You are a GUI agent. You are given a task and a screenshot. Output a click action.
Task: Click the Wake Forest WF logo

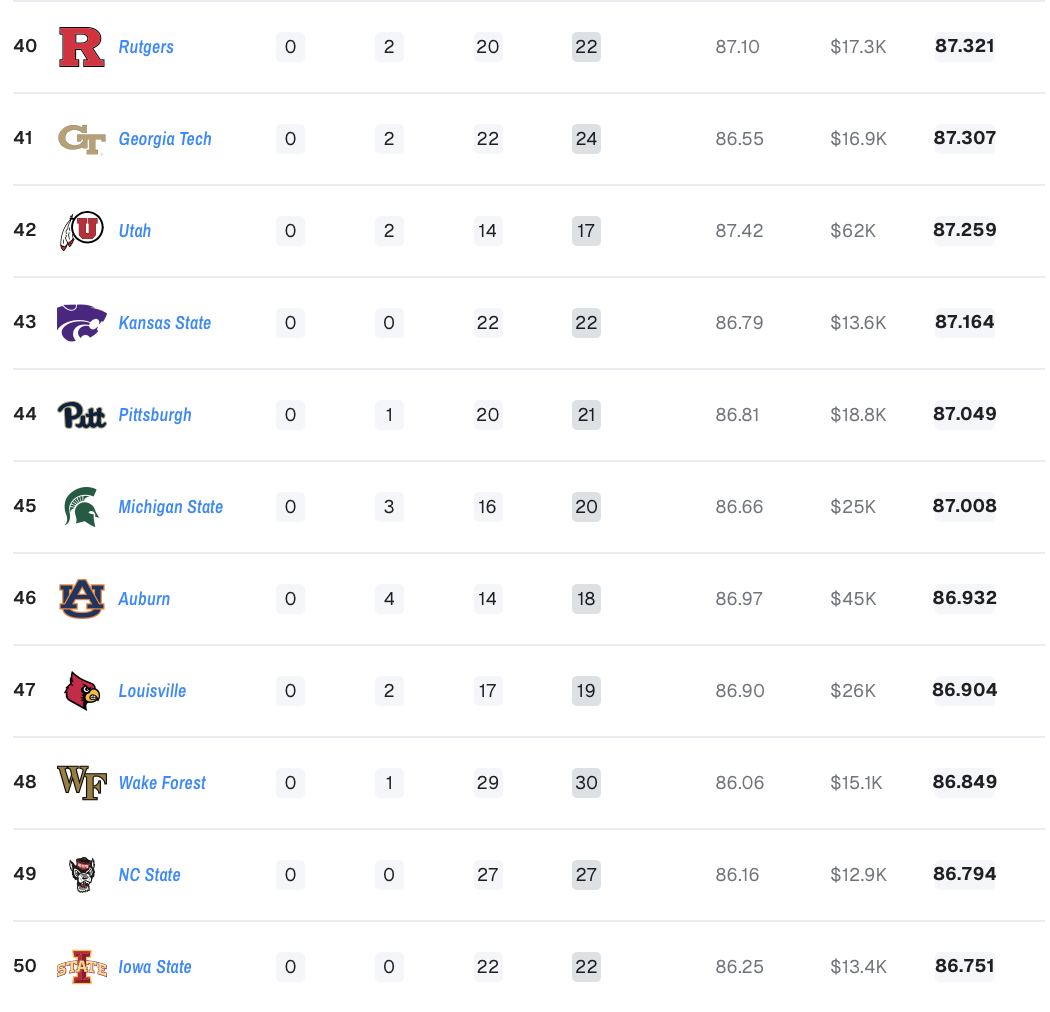pos(82,783)
